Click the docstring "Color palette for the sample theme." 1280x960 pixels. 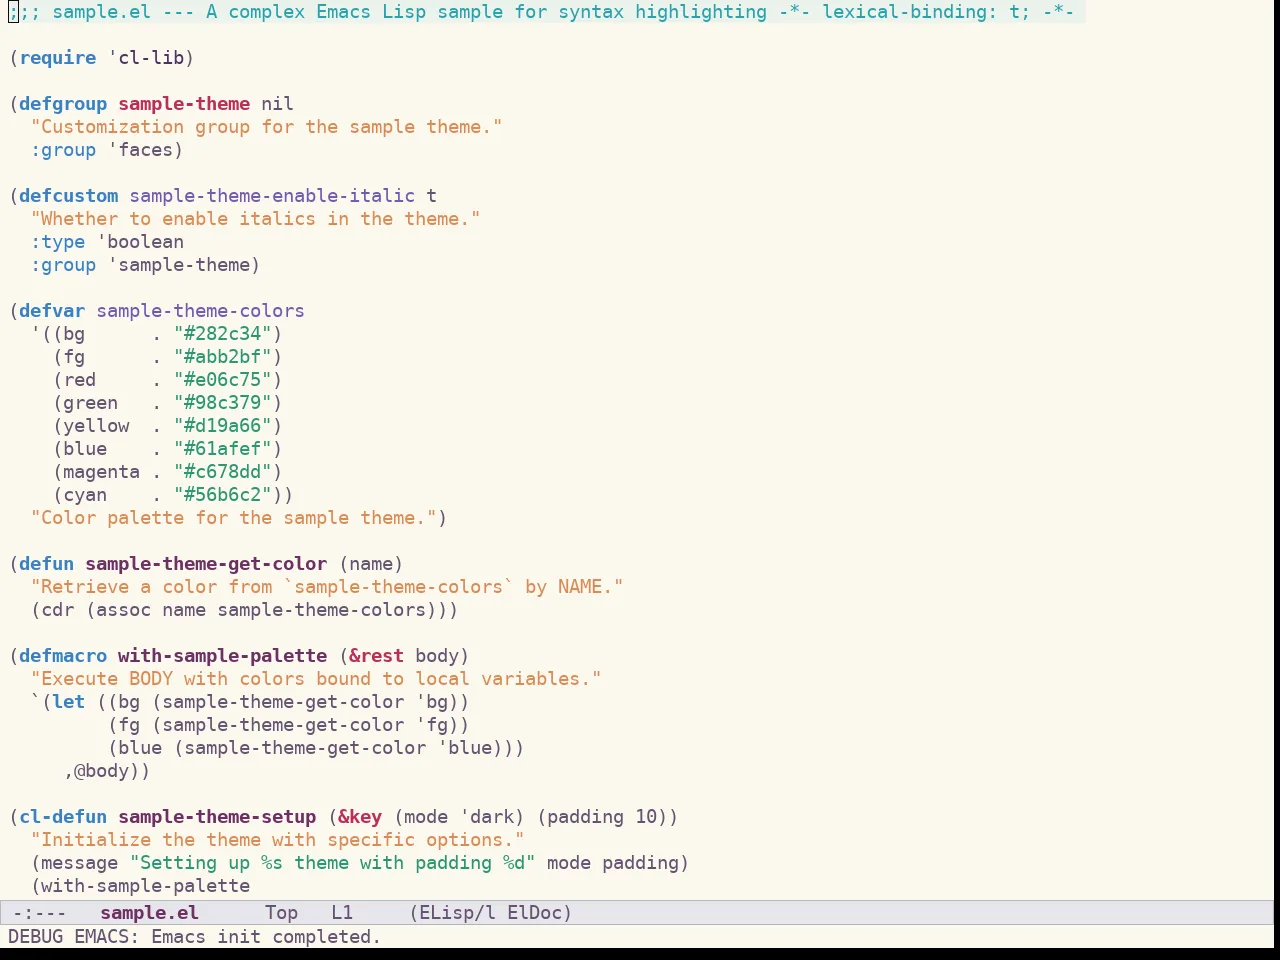[233, 518]
